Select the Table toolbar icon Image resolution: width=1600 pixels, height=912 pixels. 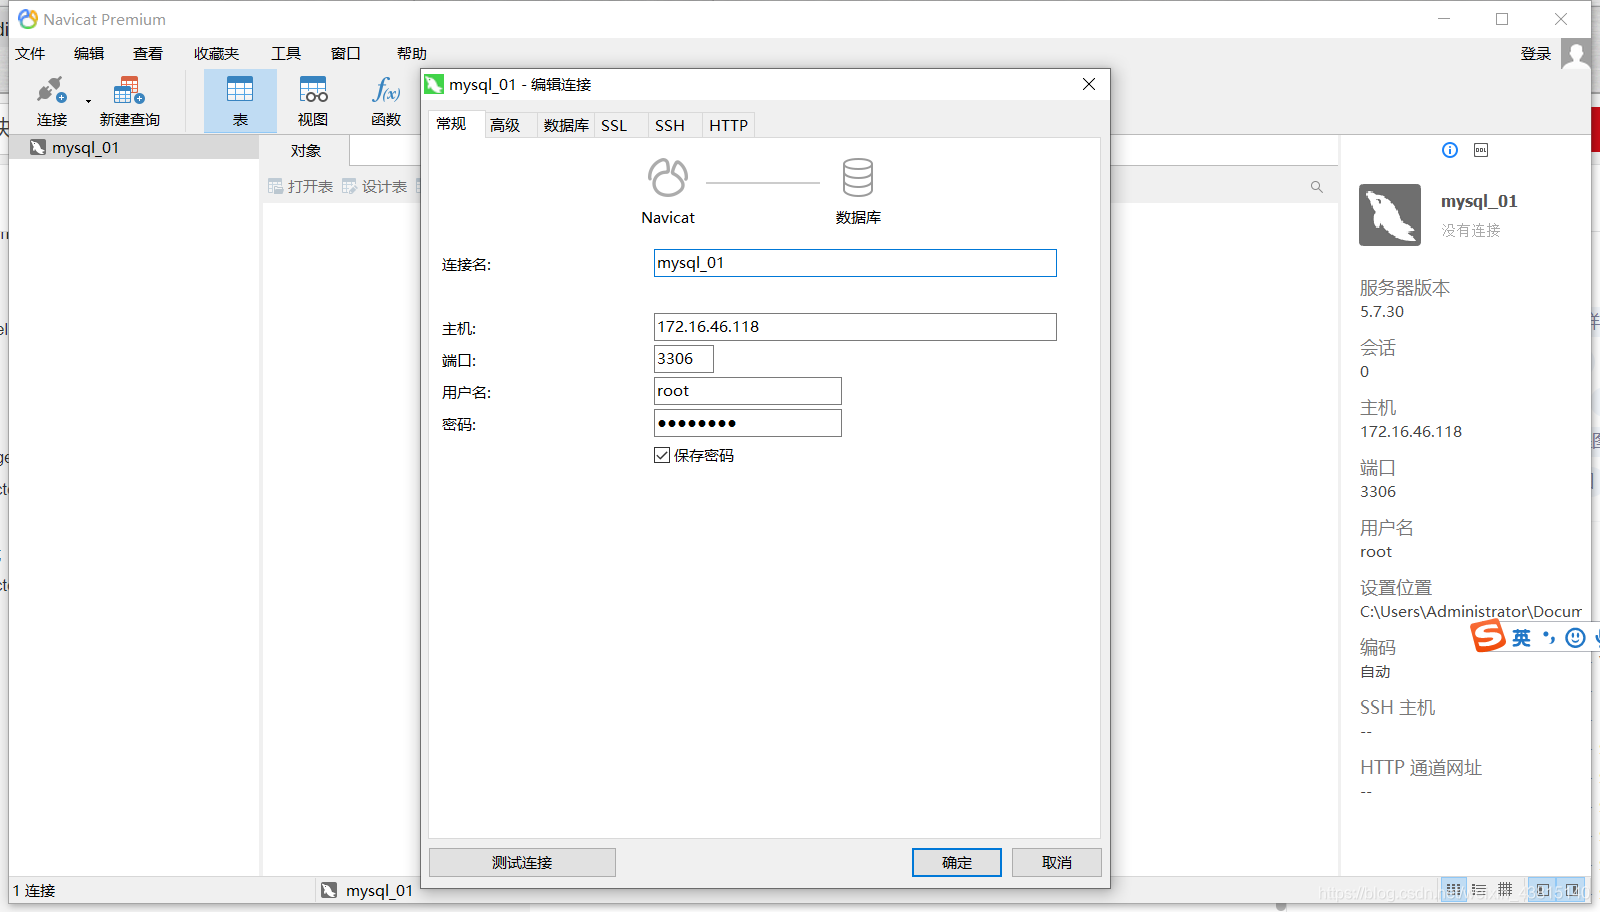[x=240, y=91]
